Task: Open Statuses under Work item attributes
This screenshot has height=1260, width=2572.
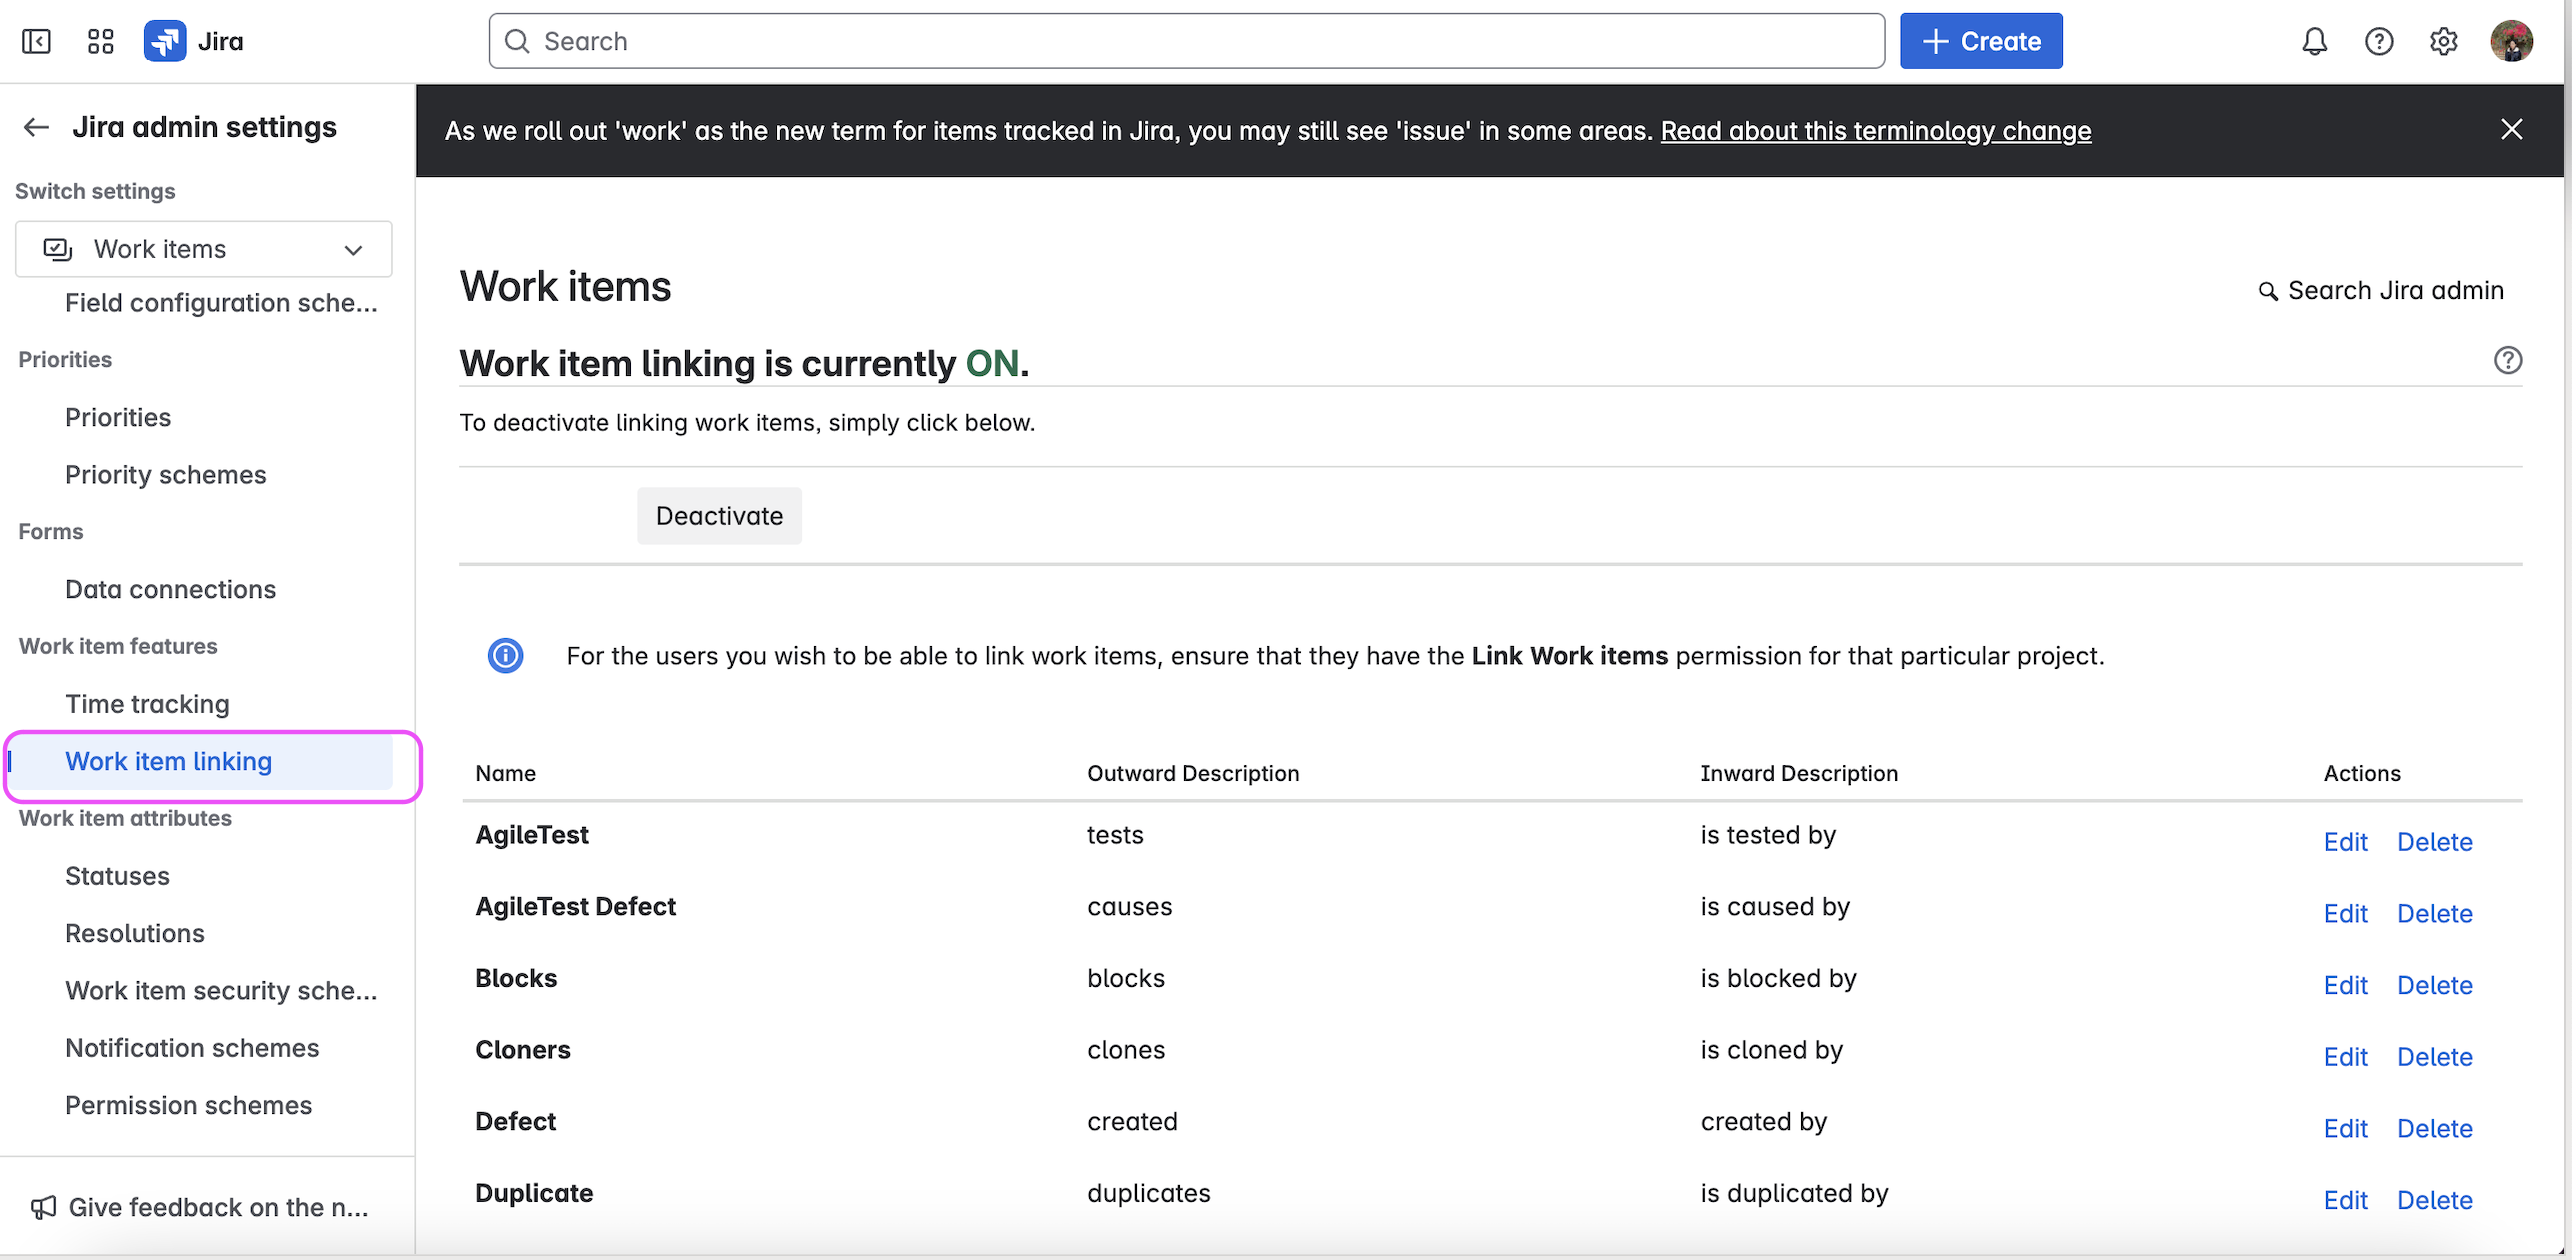Action: tap(117, 876)
